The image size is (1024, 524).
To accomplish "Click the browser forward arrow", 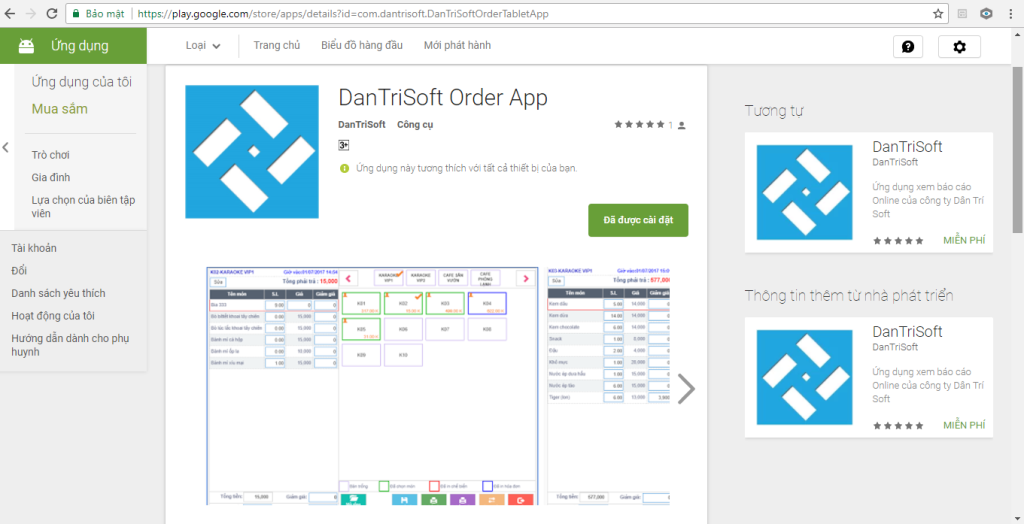I will [x=31, y=13].
